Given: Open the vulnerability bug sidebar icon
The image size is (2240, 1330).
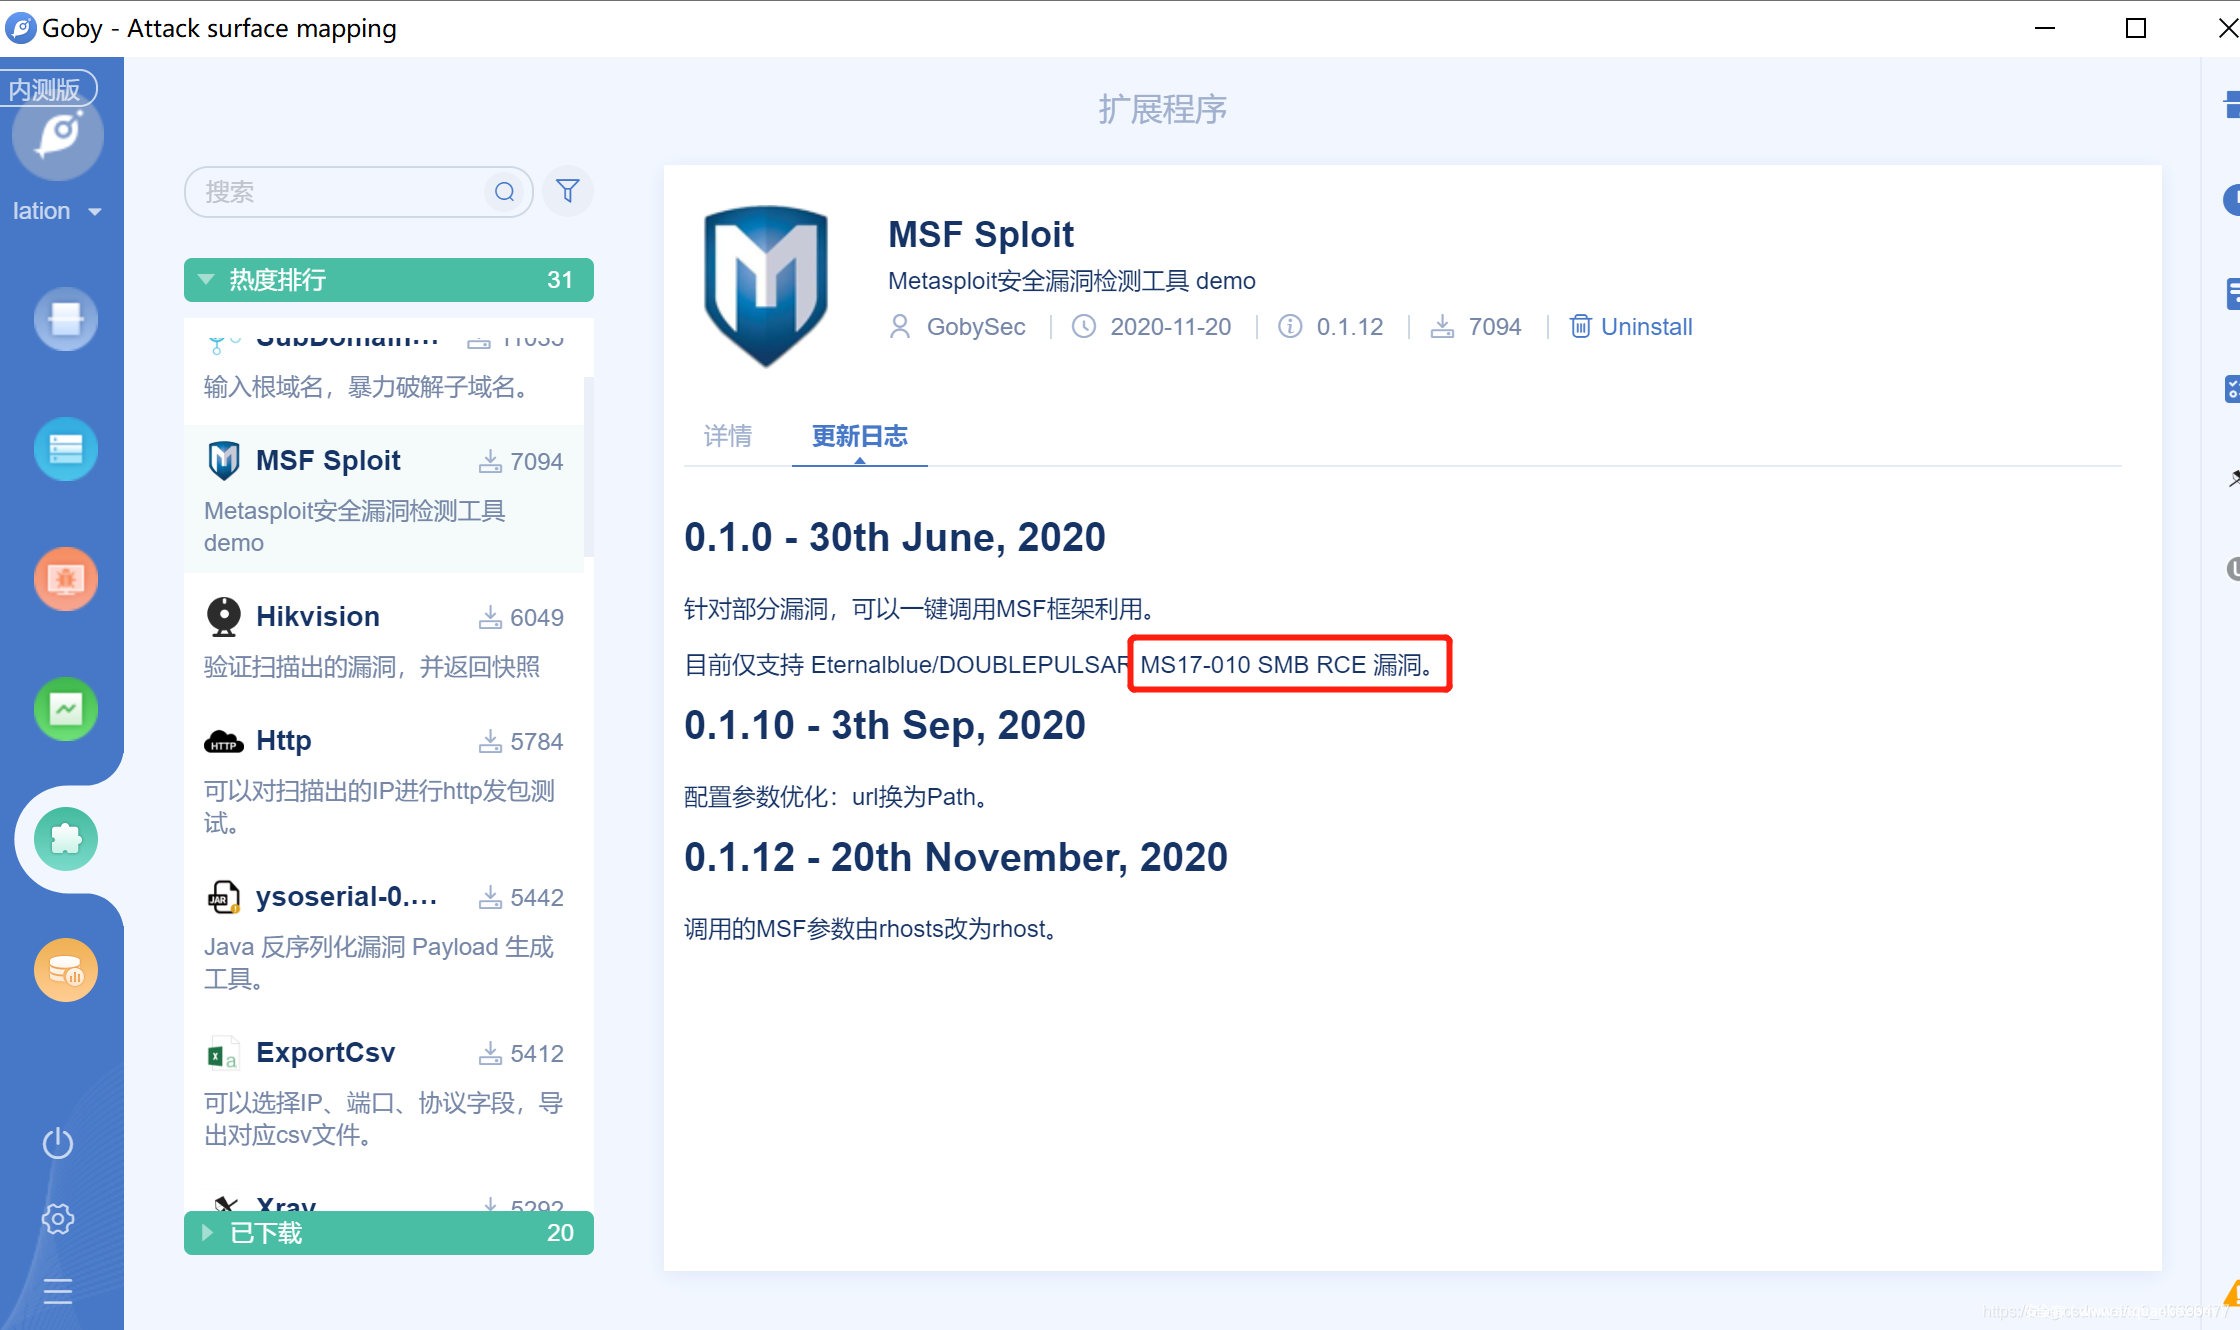Looking at the screenshot, I should [x=66, y=579].
